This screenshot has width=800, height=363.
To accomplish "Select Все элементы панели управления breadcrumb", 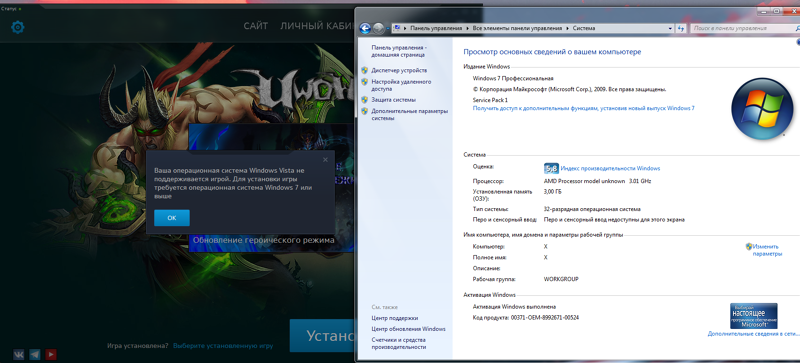I will pyautogui.click(x=517, y=29).
